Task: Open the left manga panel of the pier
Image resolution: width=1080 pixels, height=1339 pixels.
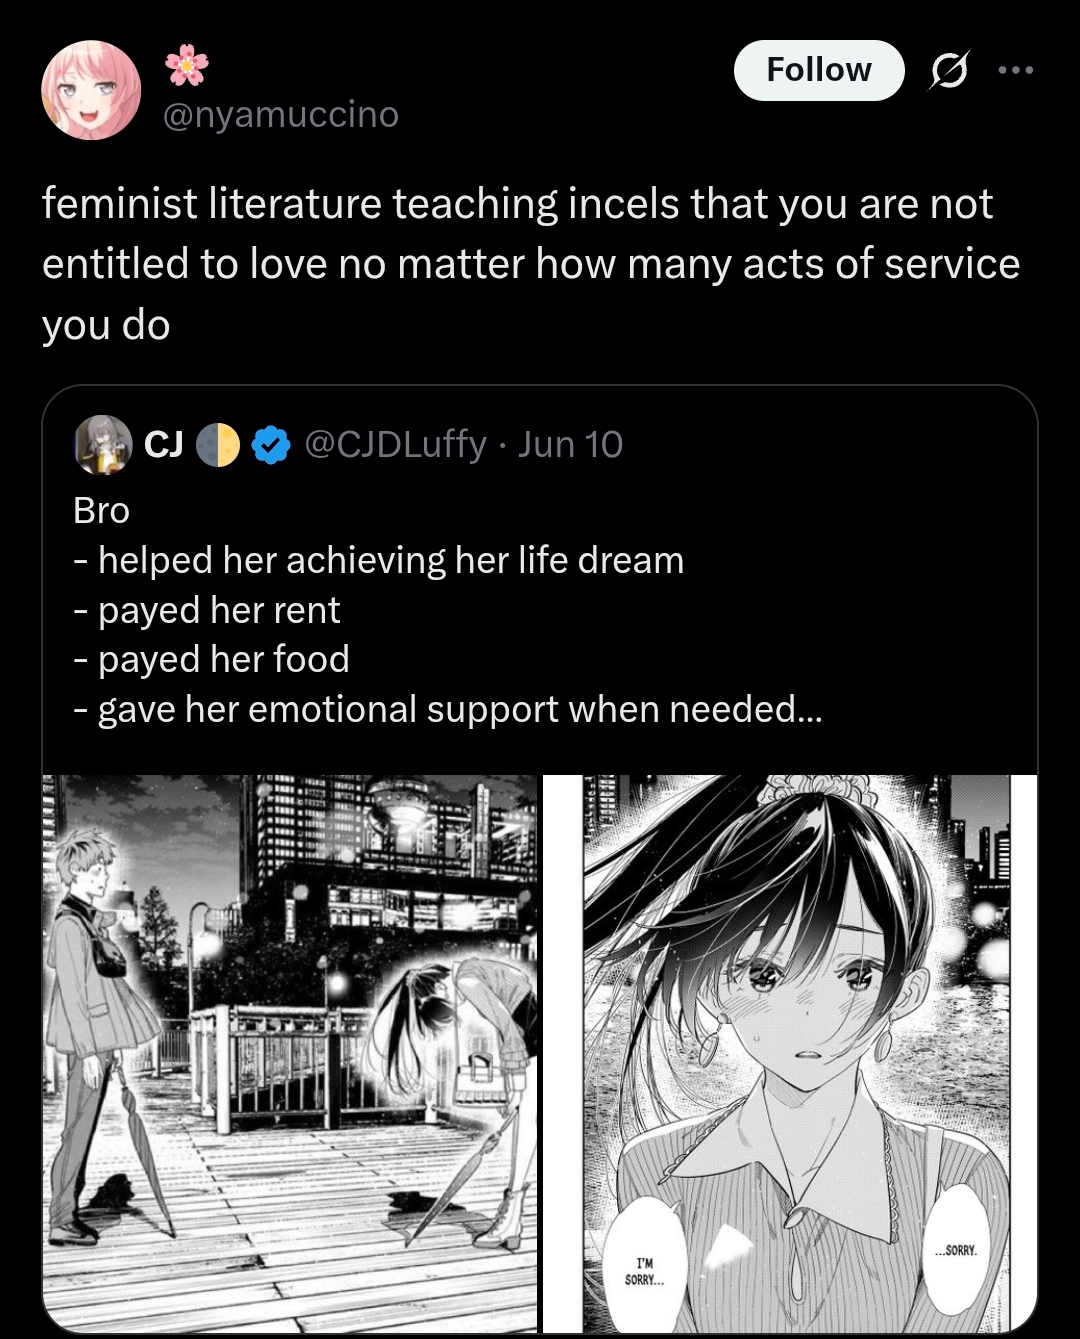Action: 290,1053
